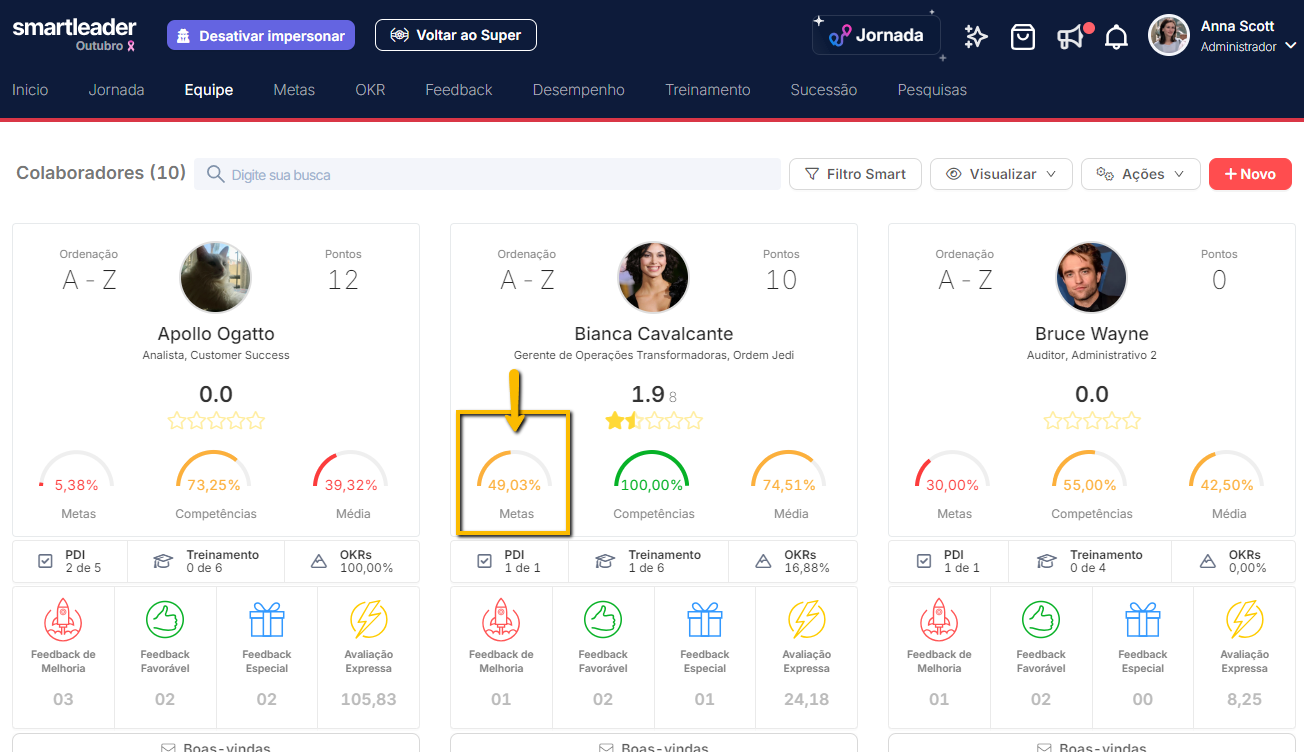This screenshot has width=1304, height=752.
Task: Open Apollo Ogatto's profile name link
Action: (216, 334)
